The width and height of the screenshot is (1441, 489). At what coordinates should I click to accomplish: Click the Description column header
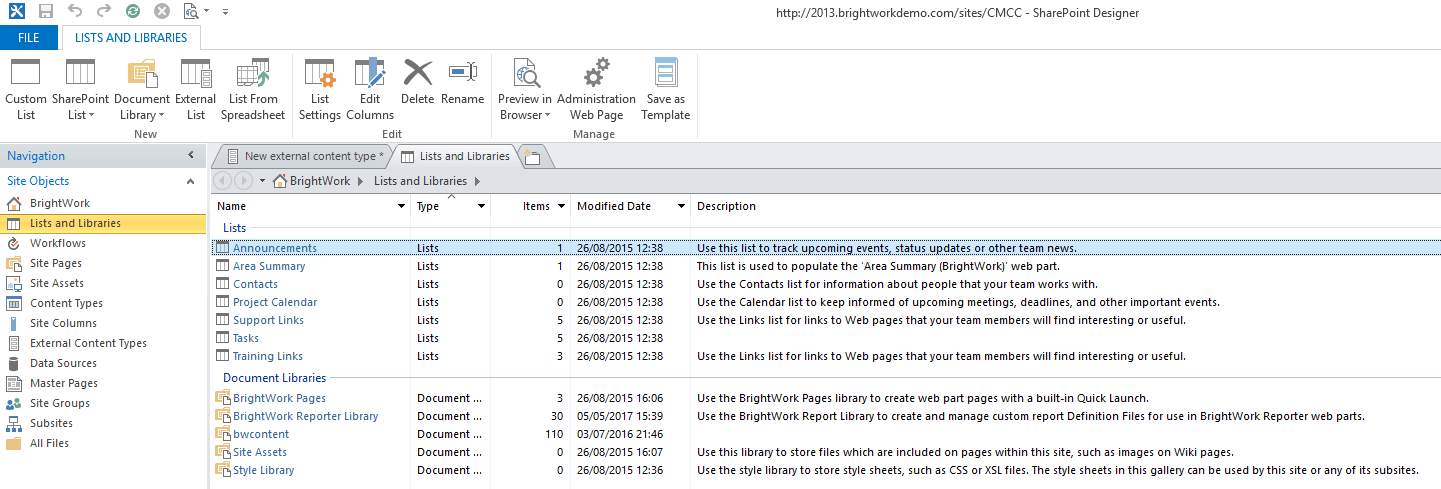pyautogui.click(x=726, y=206)
